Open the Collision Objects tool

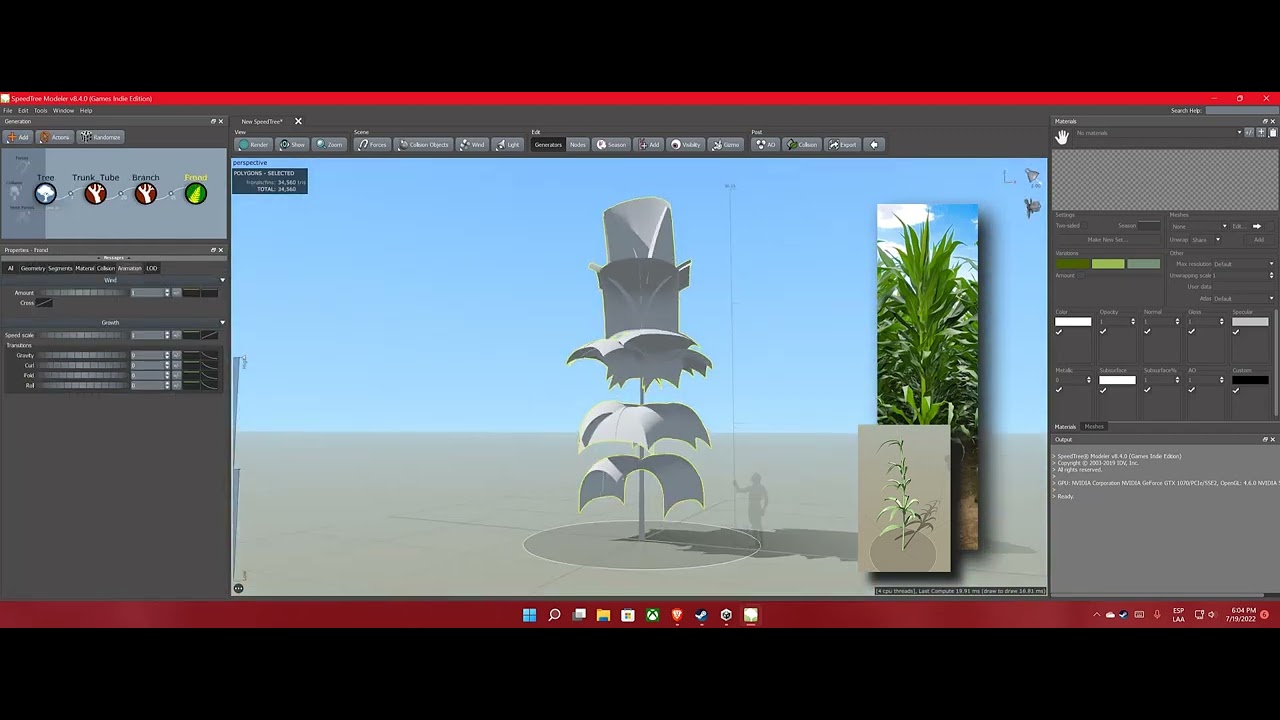(424, 145)
